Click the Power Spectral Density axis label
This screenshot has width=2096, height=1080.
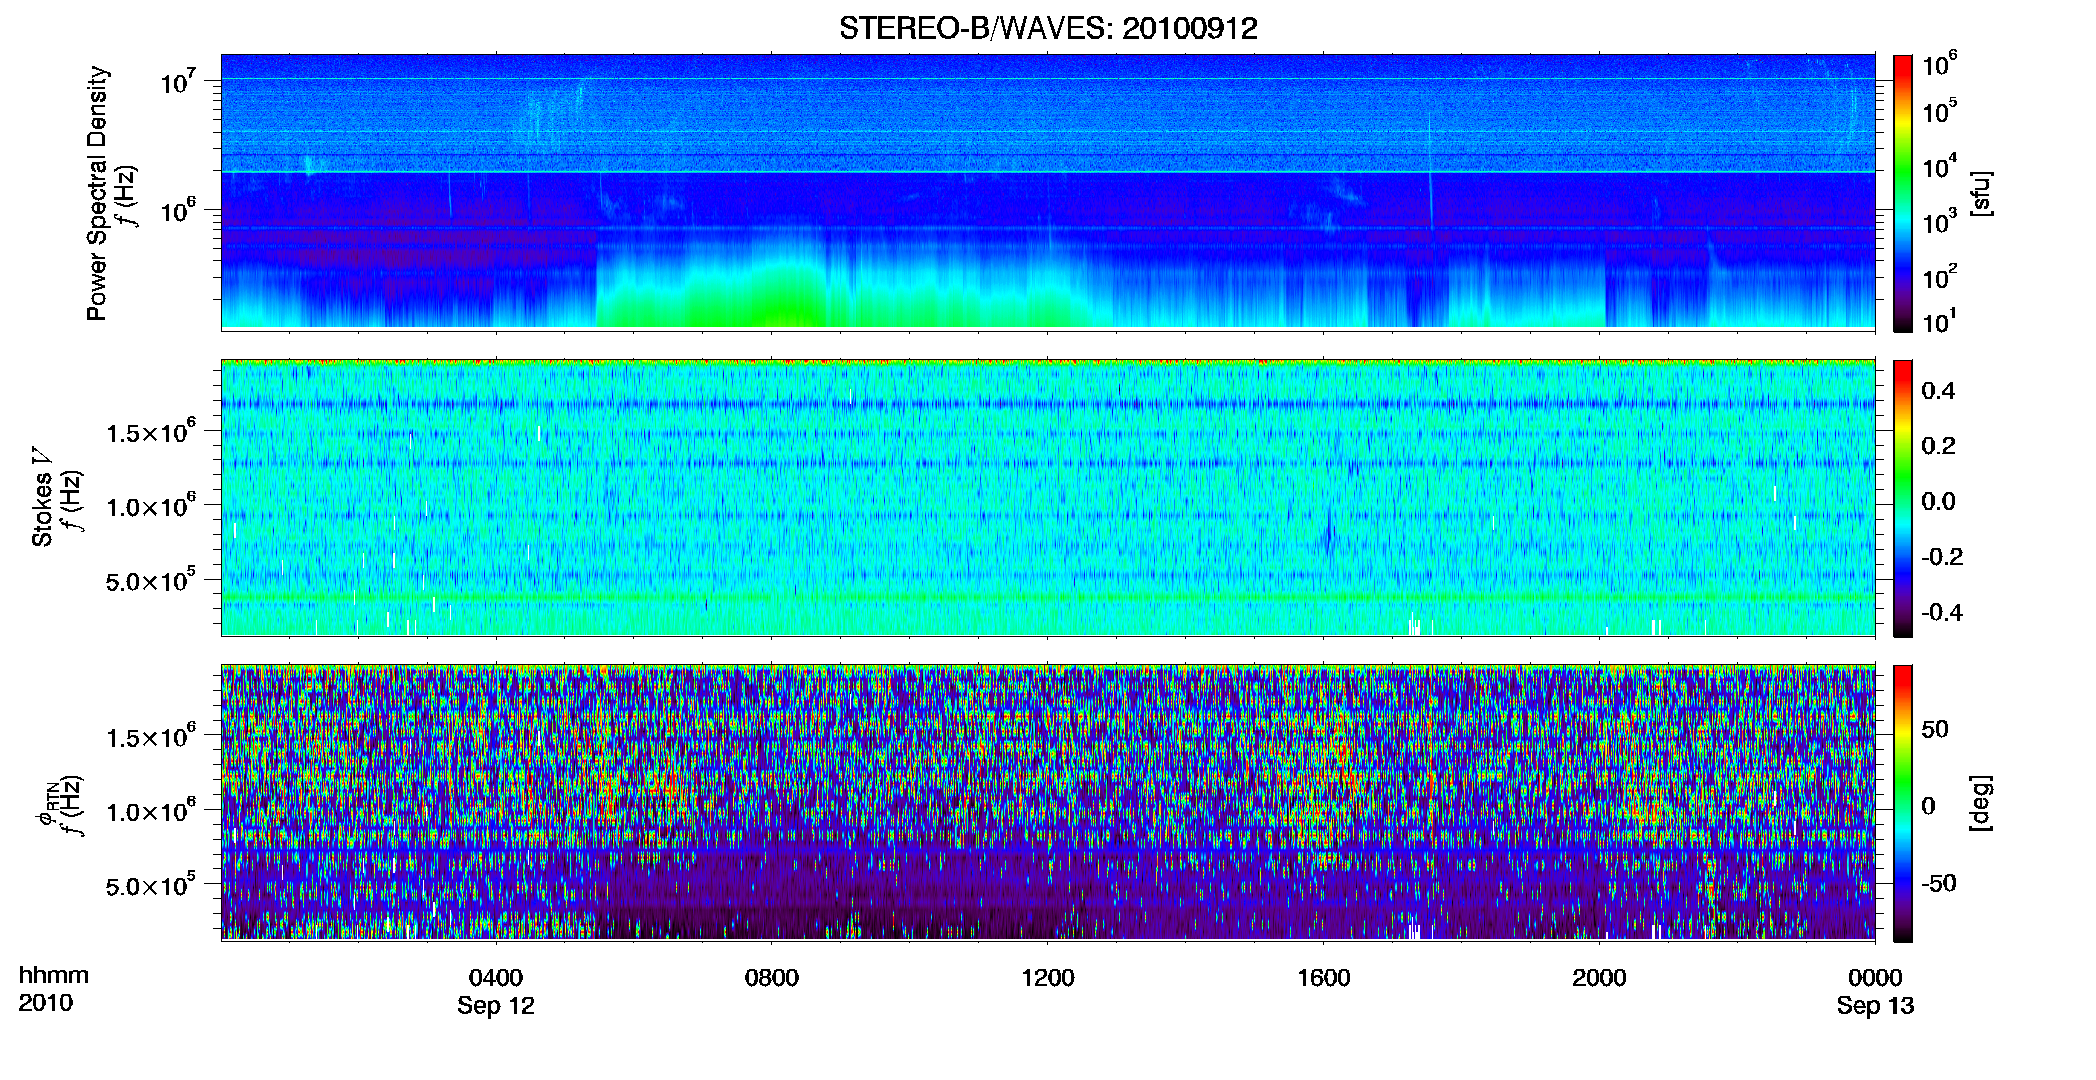[x=97, y=193]
